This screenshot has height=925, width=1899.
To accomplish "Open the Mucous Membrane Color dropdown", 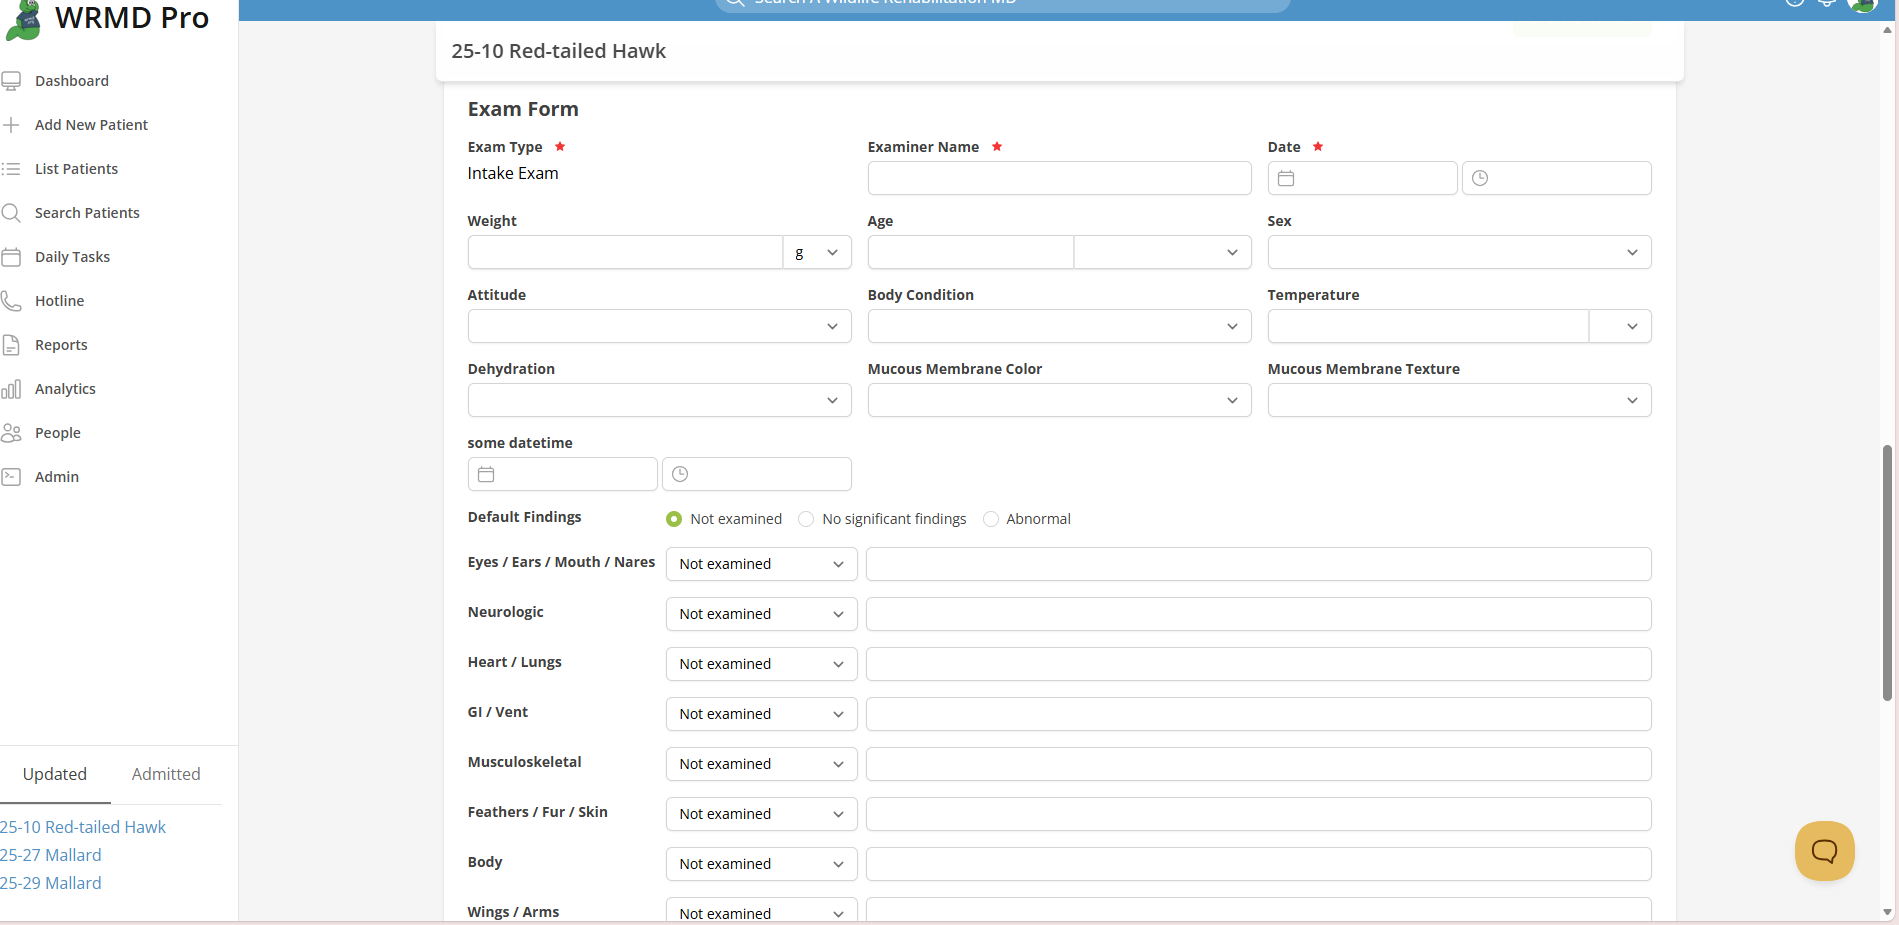I will (x=1059, y=400).
